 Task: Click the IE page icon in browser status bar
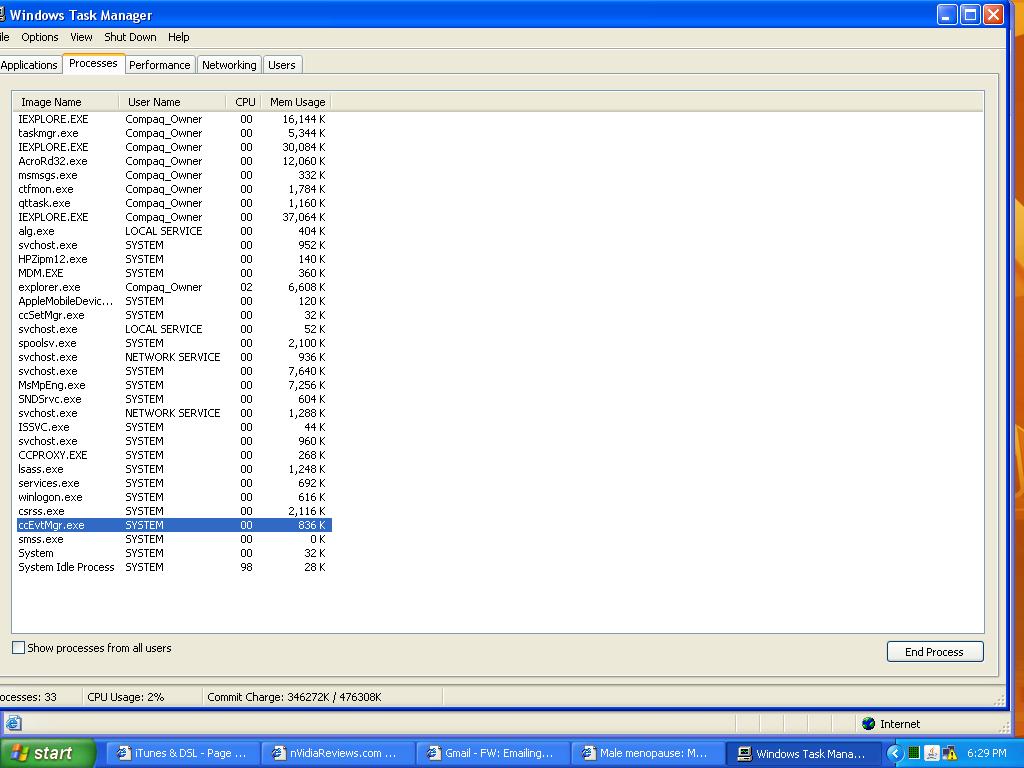pyautogui.click(x=13, y=723)
